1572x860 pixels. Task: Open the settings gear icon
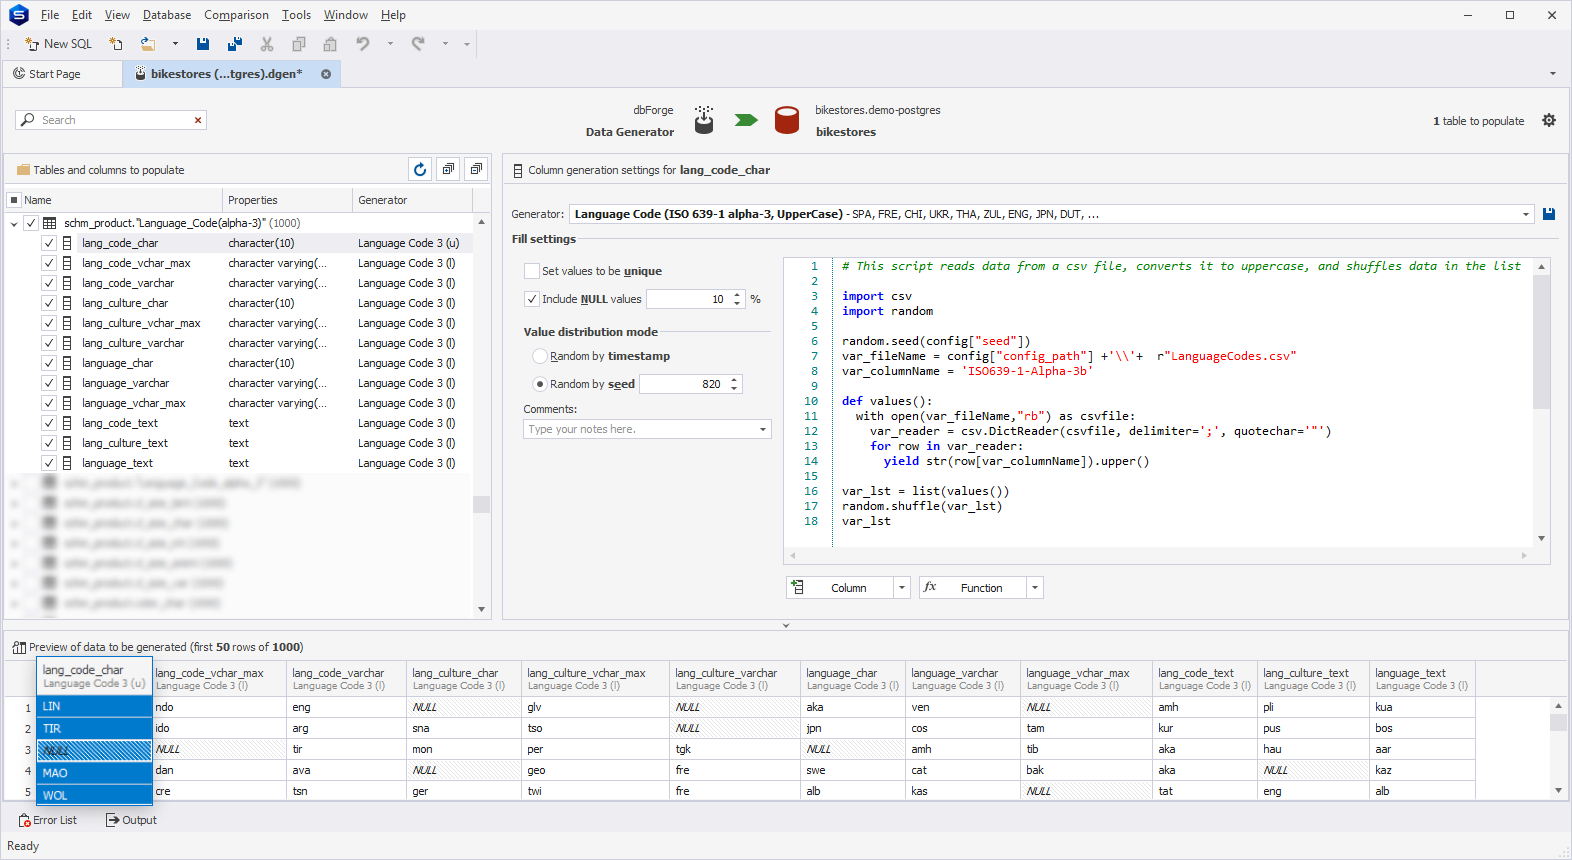coord(1549,120)
